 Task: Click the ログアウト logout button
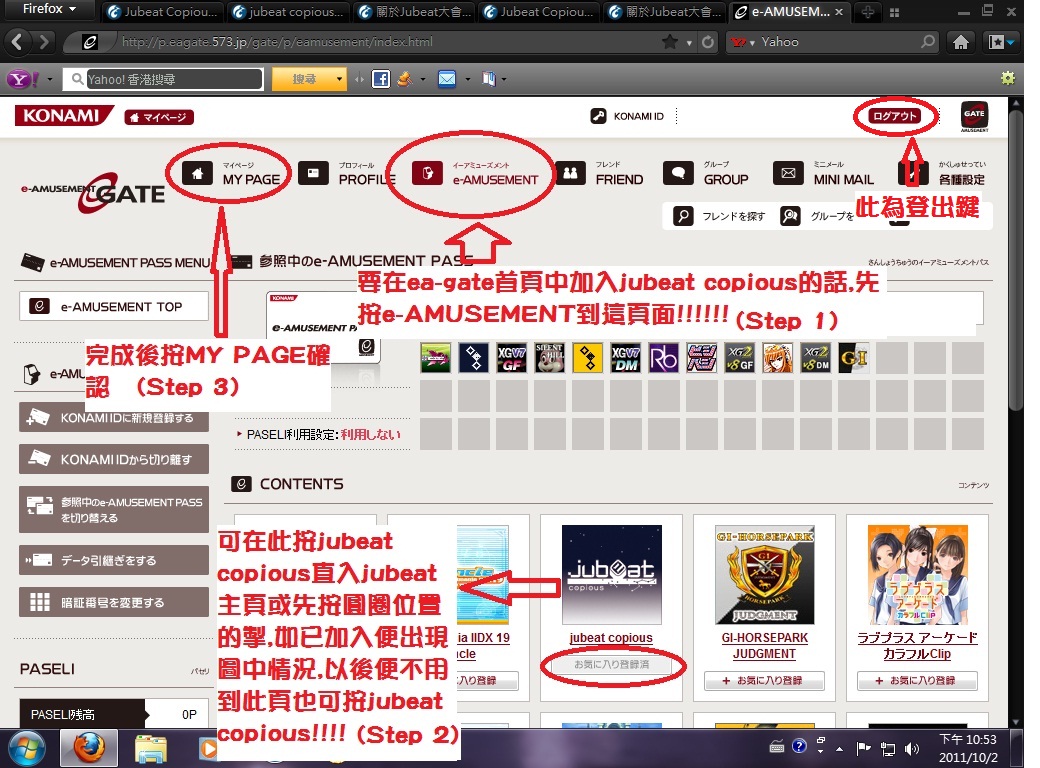click(895, 116)
